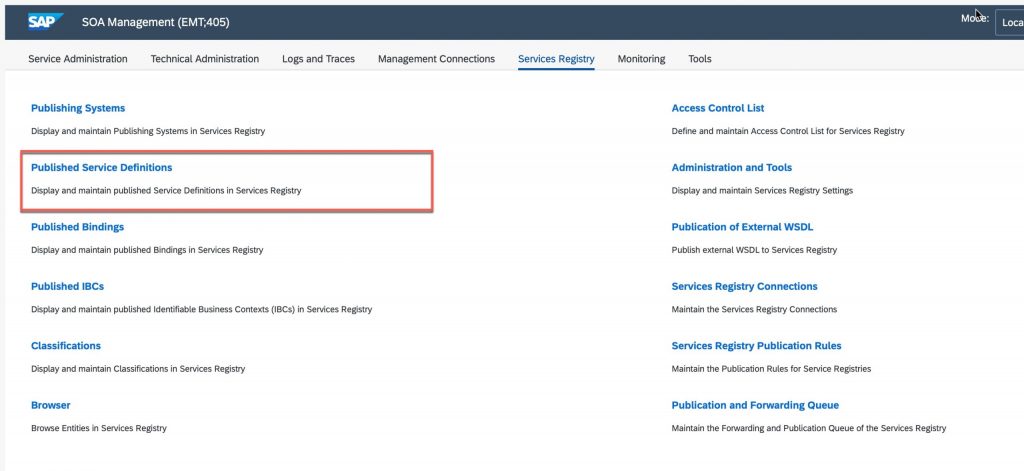
Task: Open the Browser link
Action: pyautogui.click(x=50, y=405)
